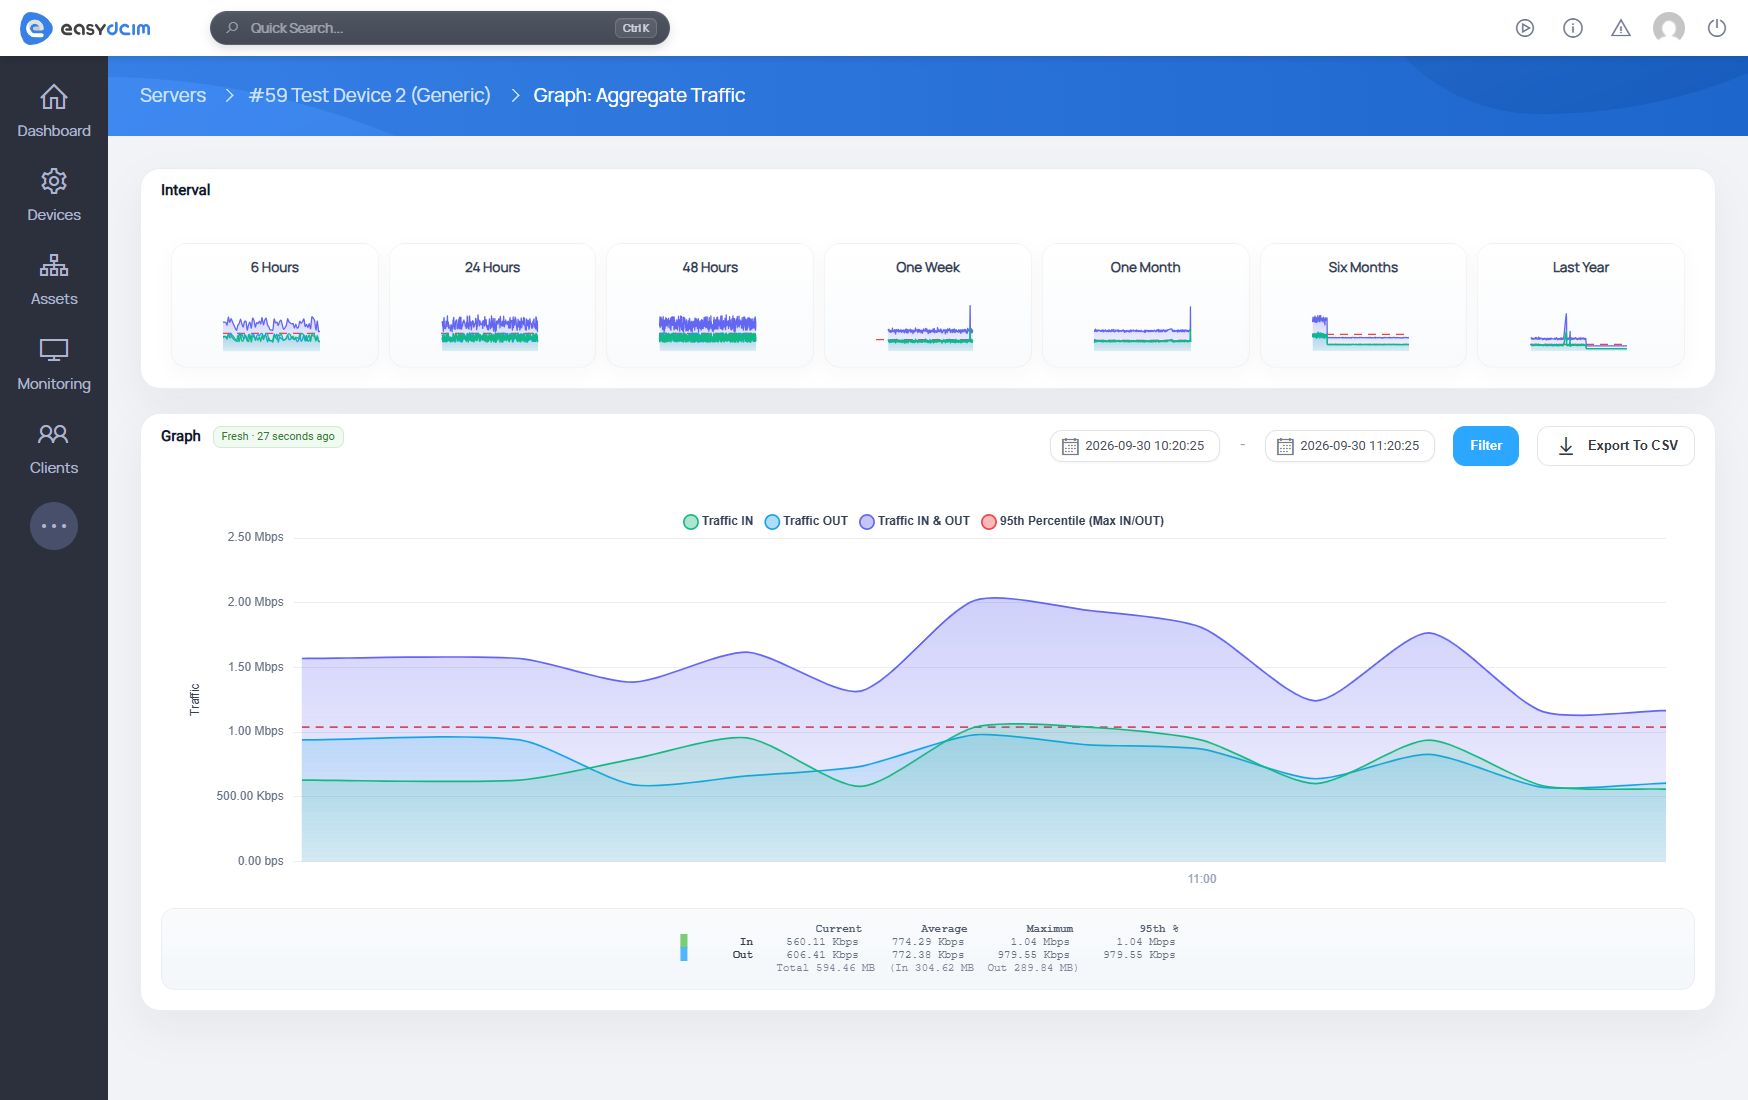This screenshot has height=1100, width=1748.
Task: Click the Filter button
Action: [1486, 446]
